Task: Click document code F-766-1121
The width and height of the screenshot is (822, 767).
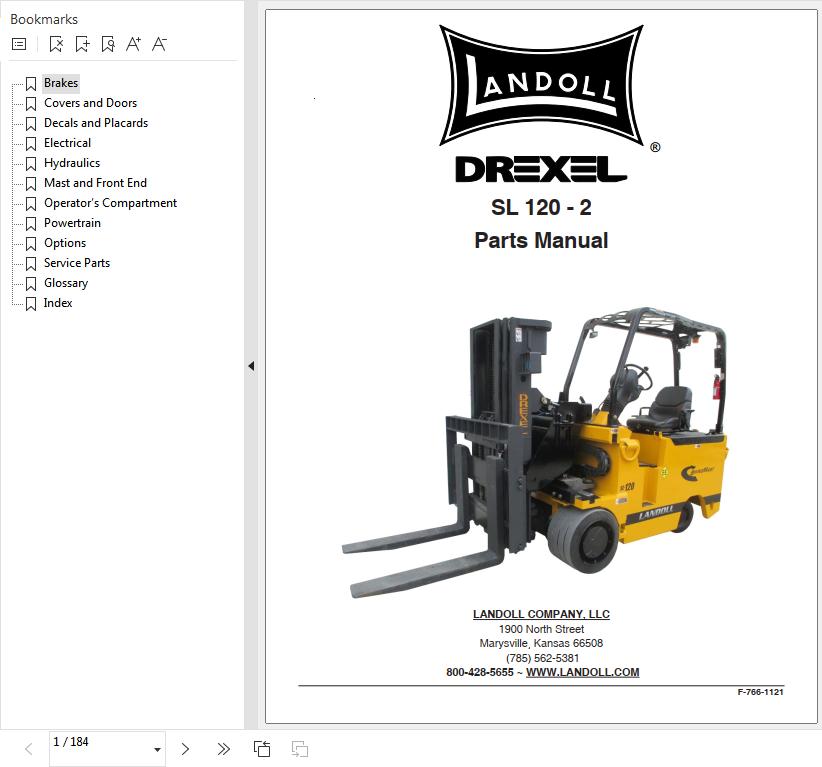Action: pos(760,692)
